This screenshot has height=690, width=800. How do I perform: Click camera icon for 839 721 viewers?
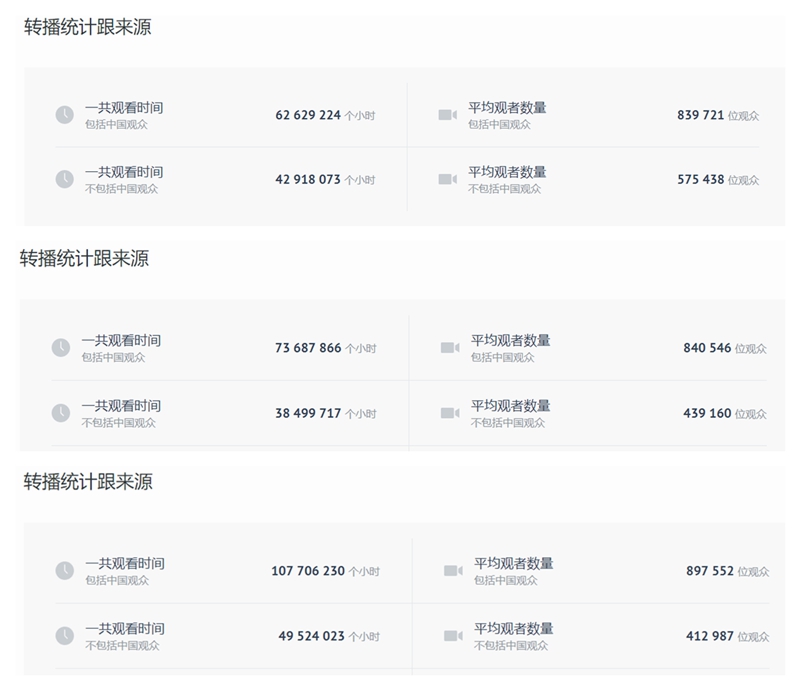[447, 115]
